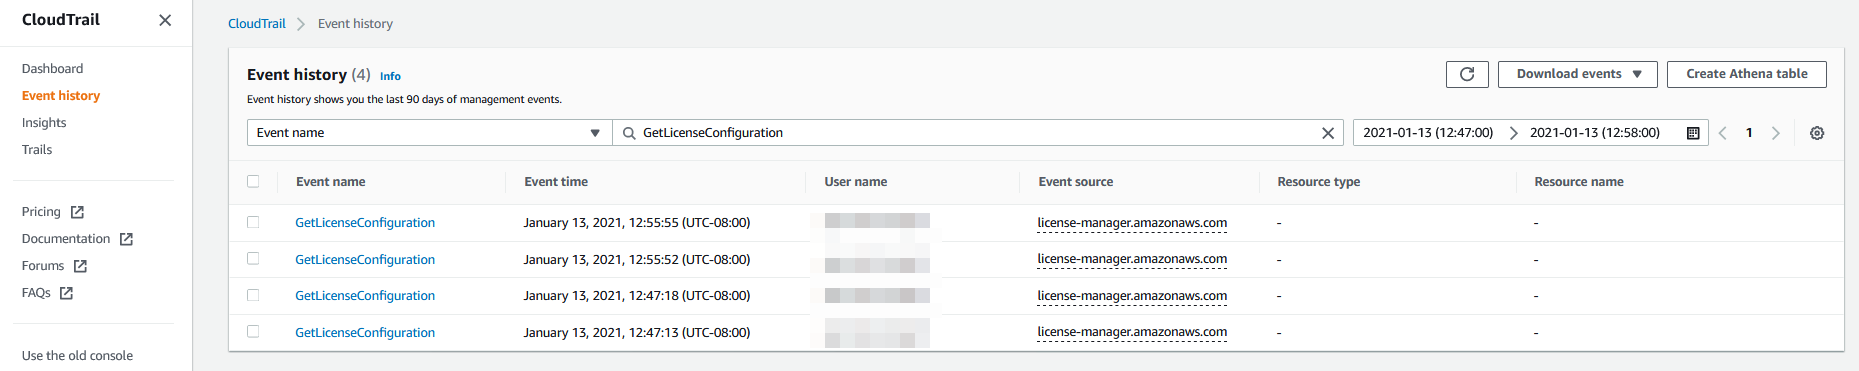Screen dimensions: 1859x371
Task: Click the User name column header
Action: 856,182
